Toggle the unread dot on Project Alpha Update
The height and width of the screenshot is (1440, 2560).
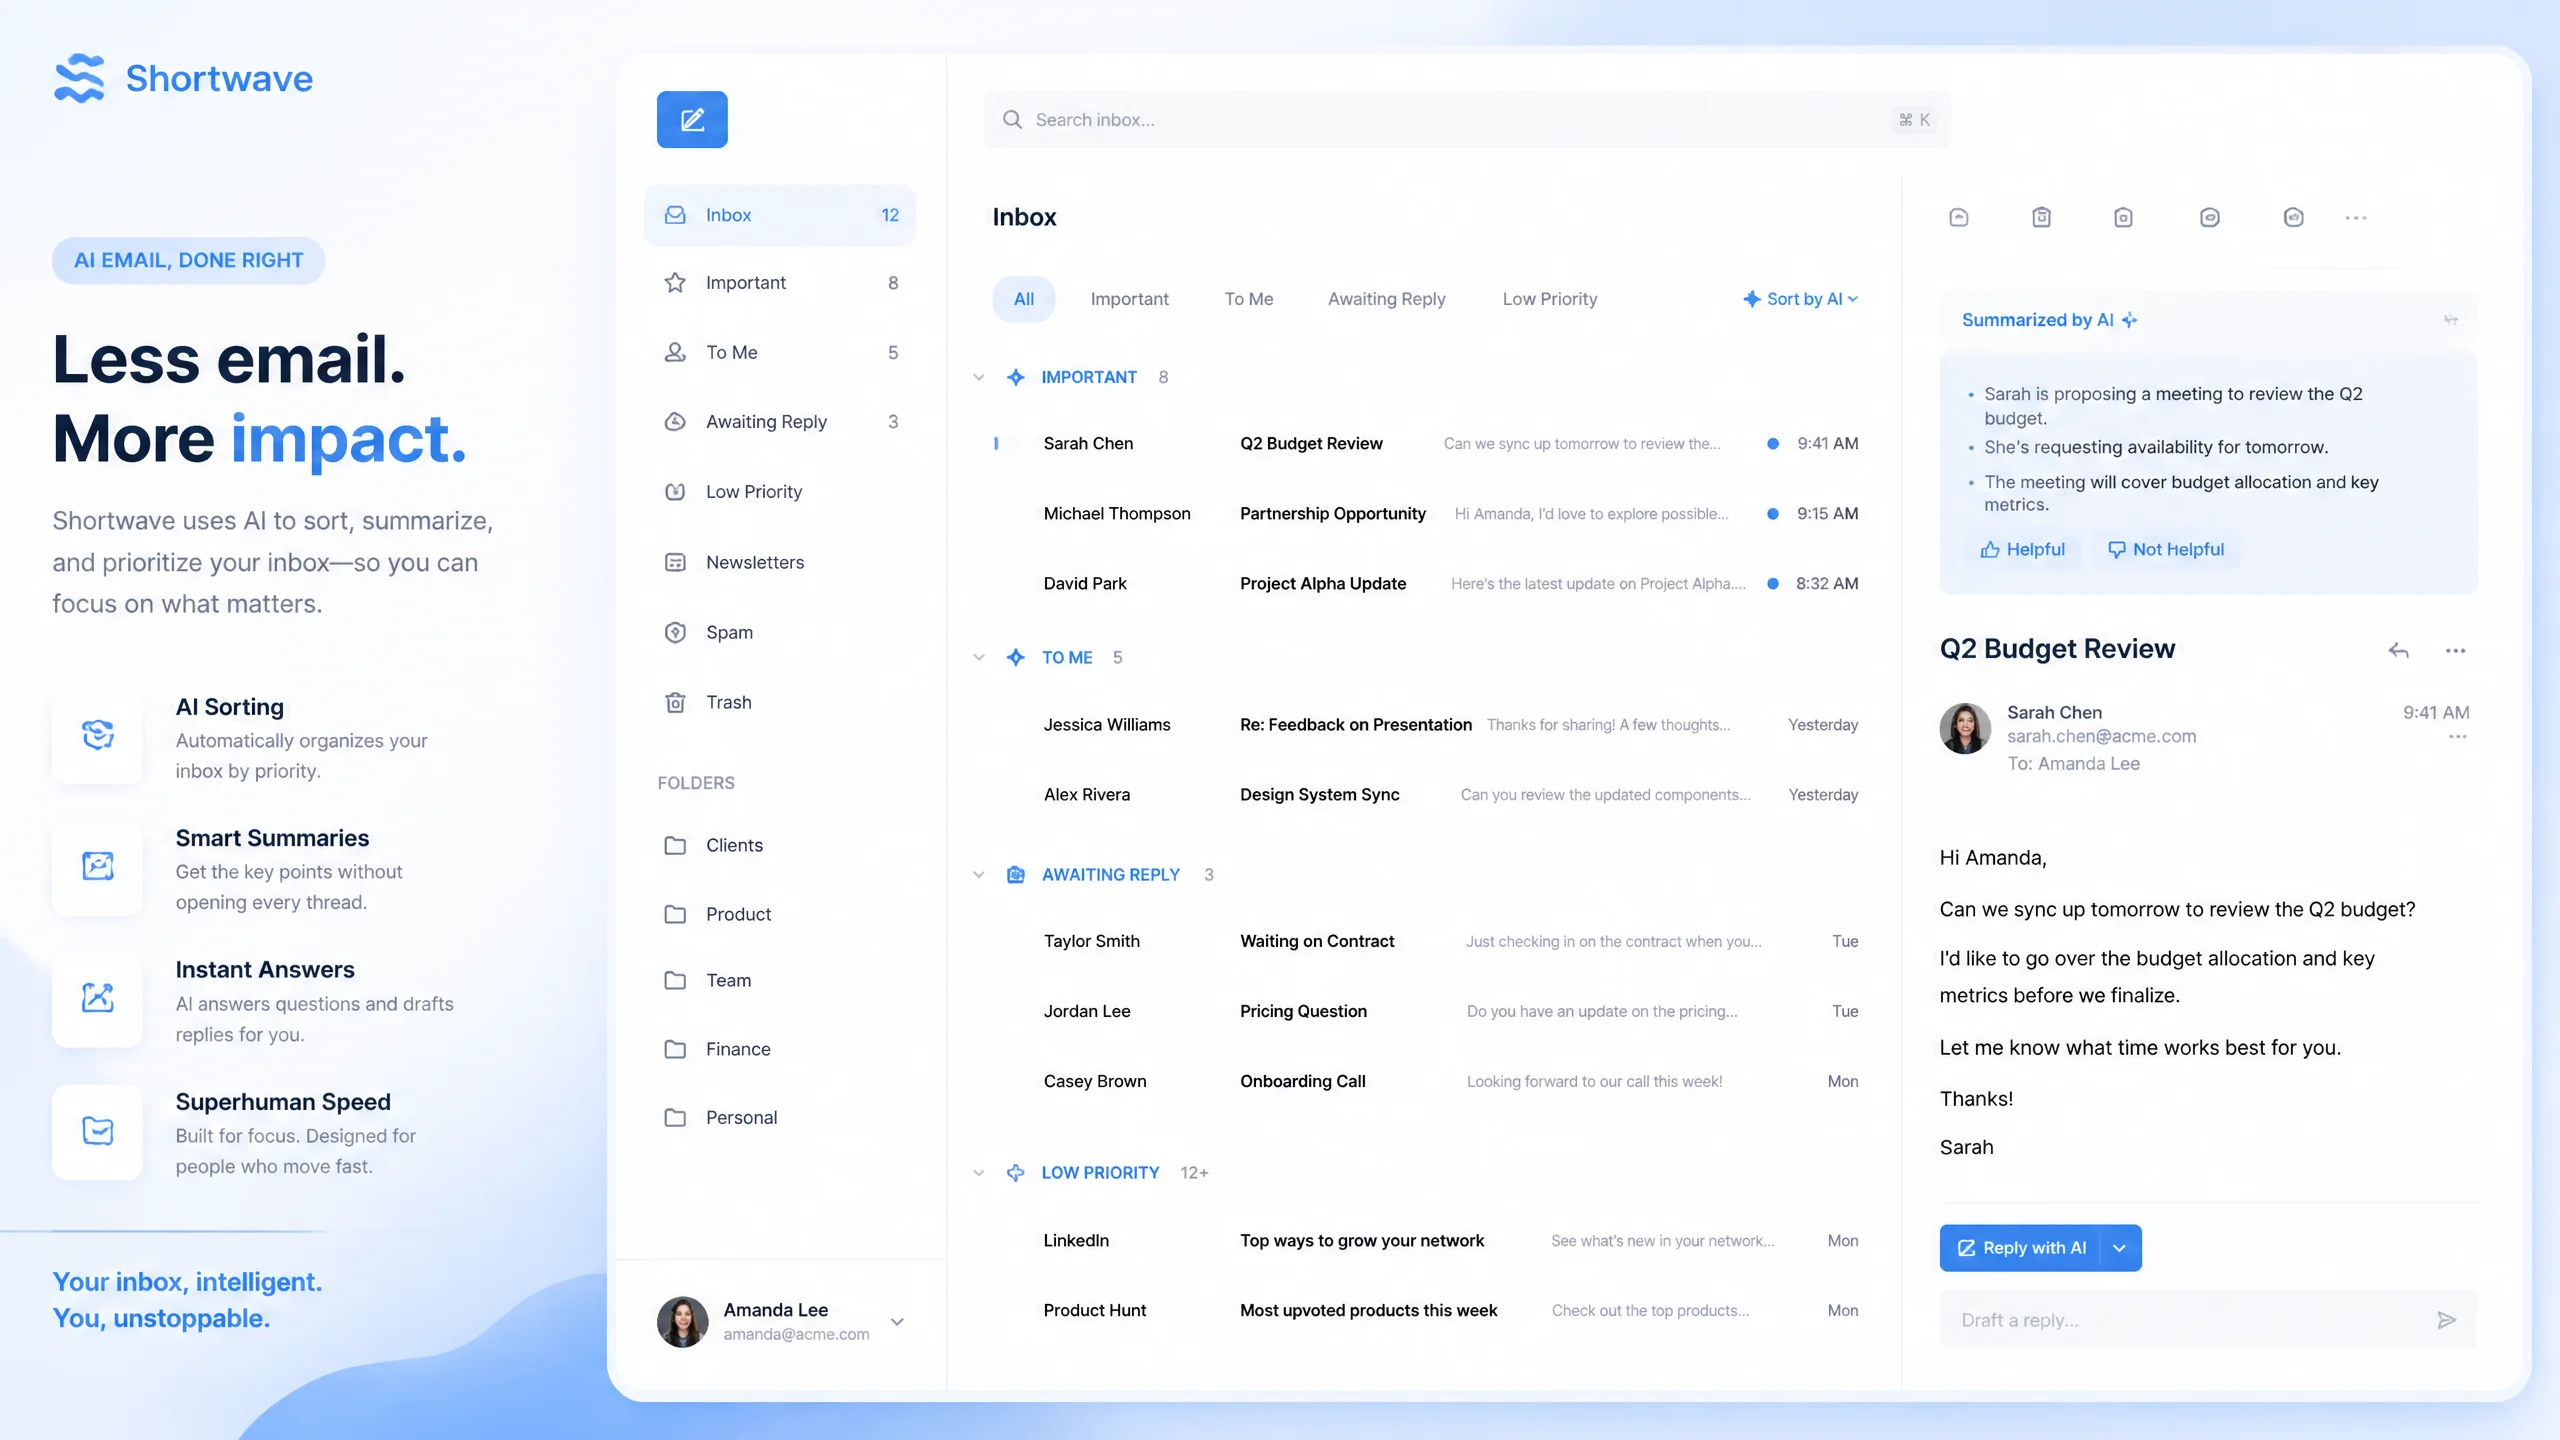[1772, 584]
